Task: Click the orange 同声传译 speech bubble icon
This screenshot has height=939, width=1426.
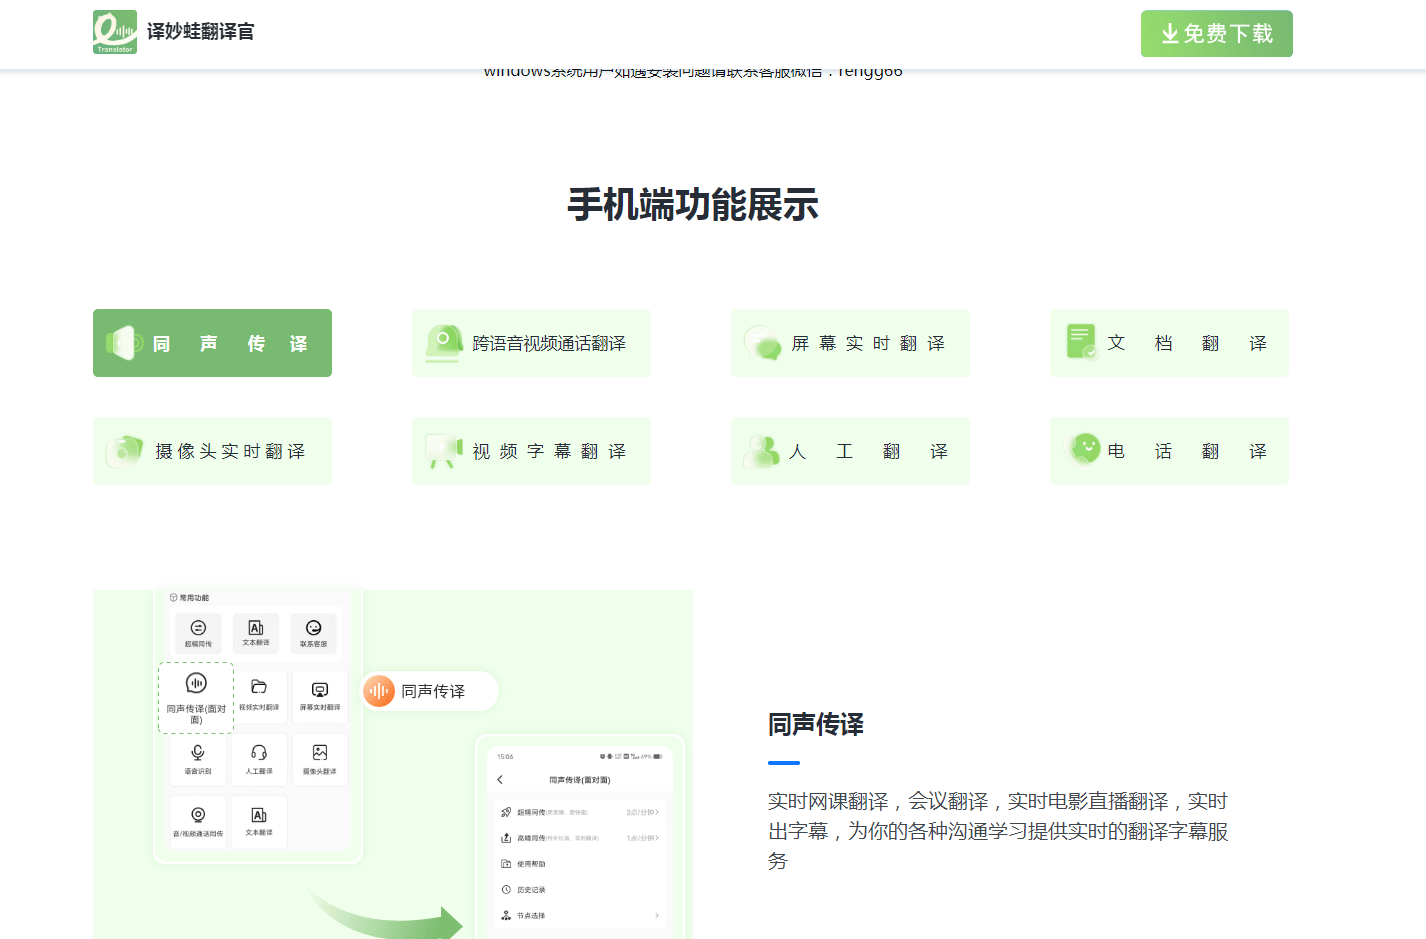Action: coord(378,690)
